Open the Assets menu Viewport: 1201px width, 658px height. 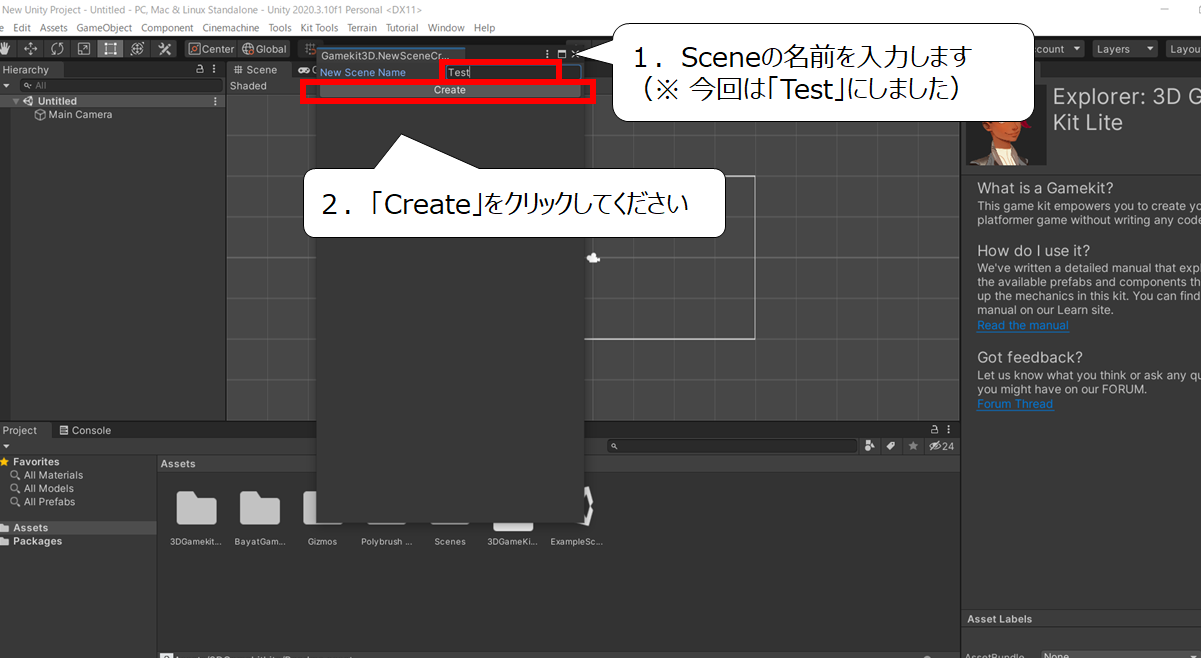(54, 28)
